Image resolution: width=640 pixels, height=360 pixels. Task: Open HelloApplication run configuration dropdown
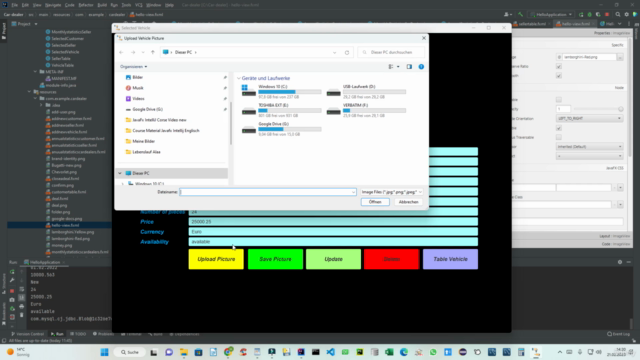[551, 14]
